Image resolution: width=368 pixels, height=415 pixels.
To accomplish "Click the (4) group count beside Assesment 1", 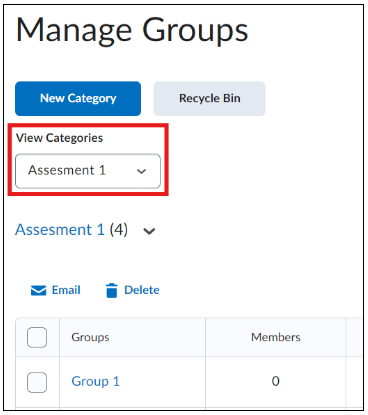I will click(x=119, y=230).
